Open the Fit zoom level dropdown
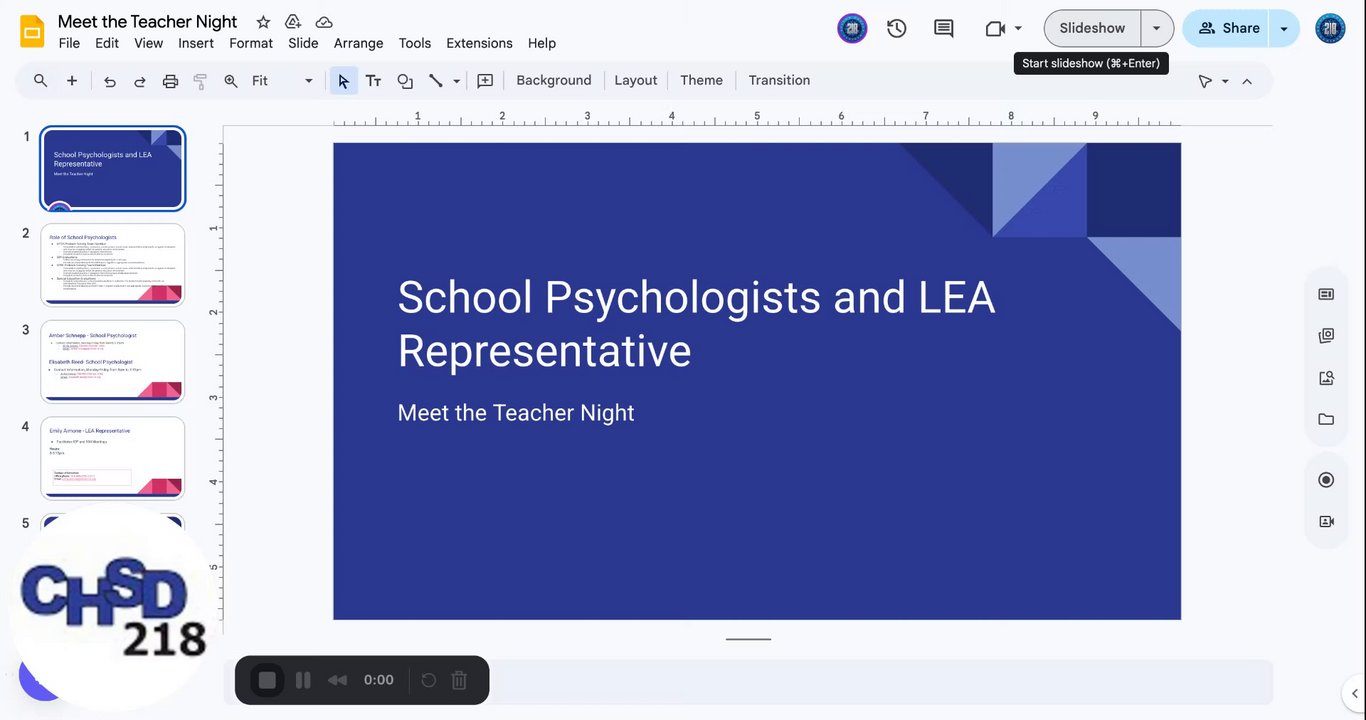Screen dimensions: 1366x720 point(283,81)
